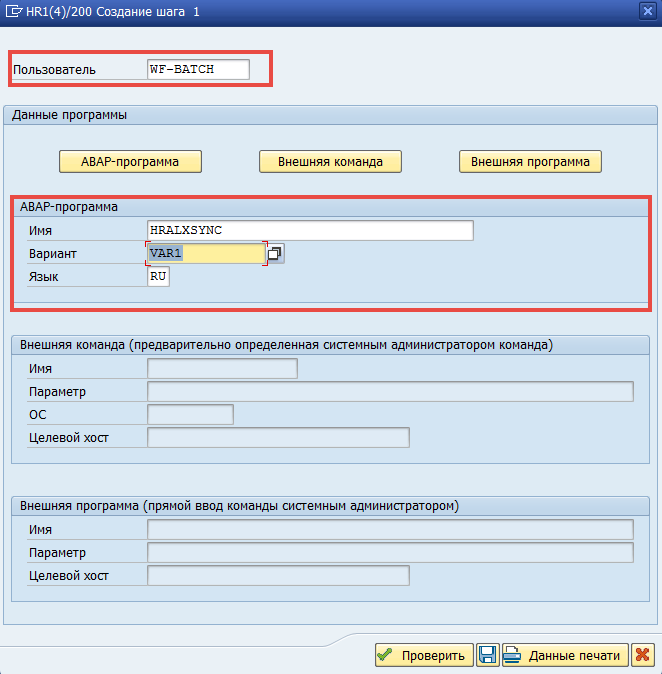Click the Имя field under Внешняя программа section
Viewport: 662px width, 674px height.
tap(390, 530)
